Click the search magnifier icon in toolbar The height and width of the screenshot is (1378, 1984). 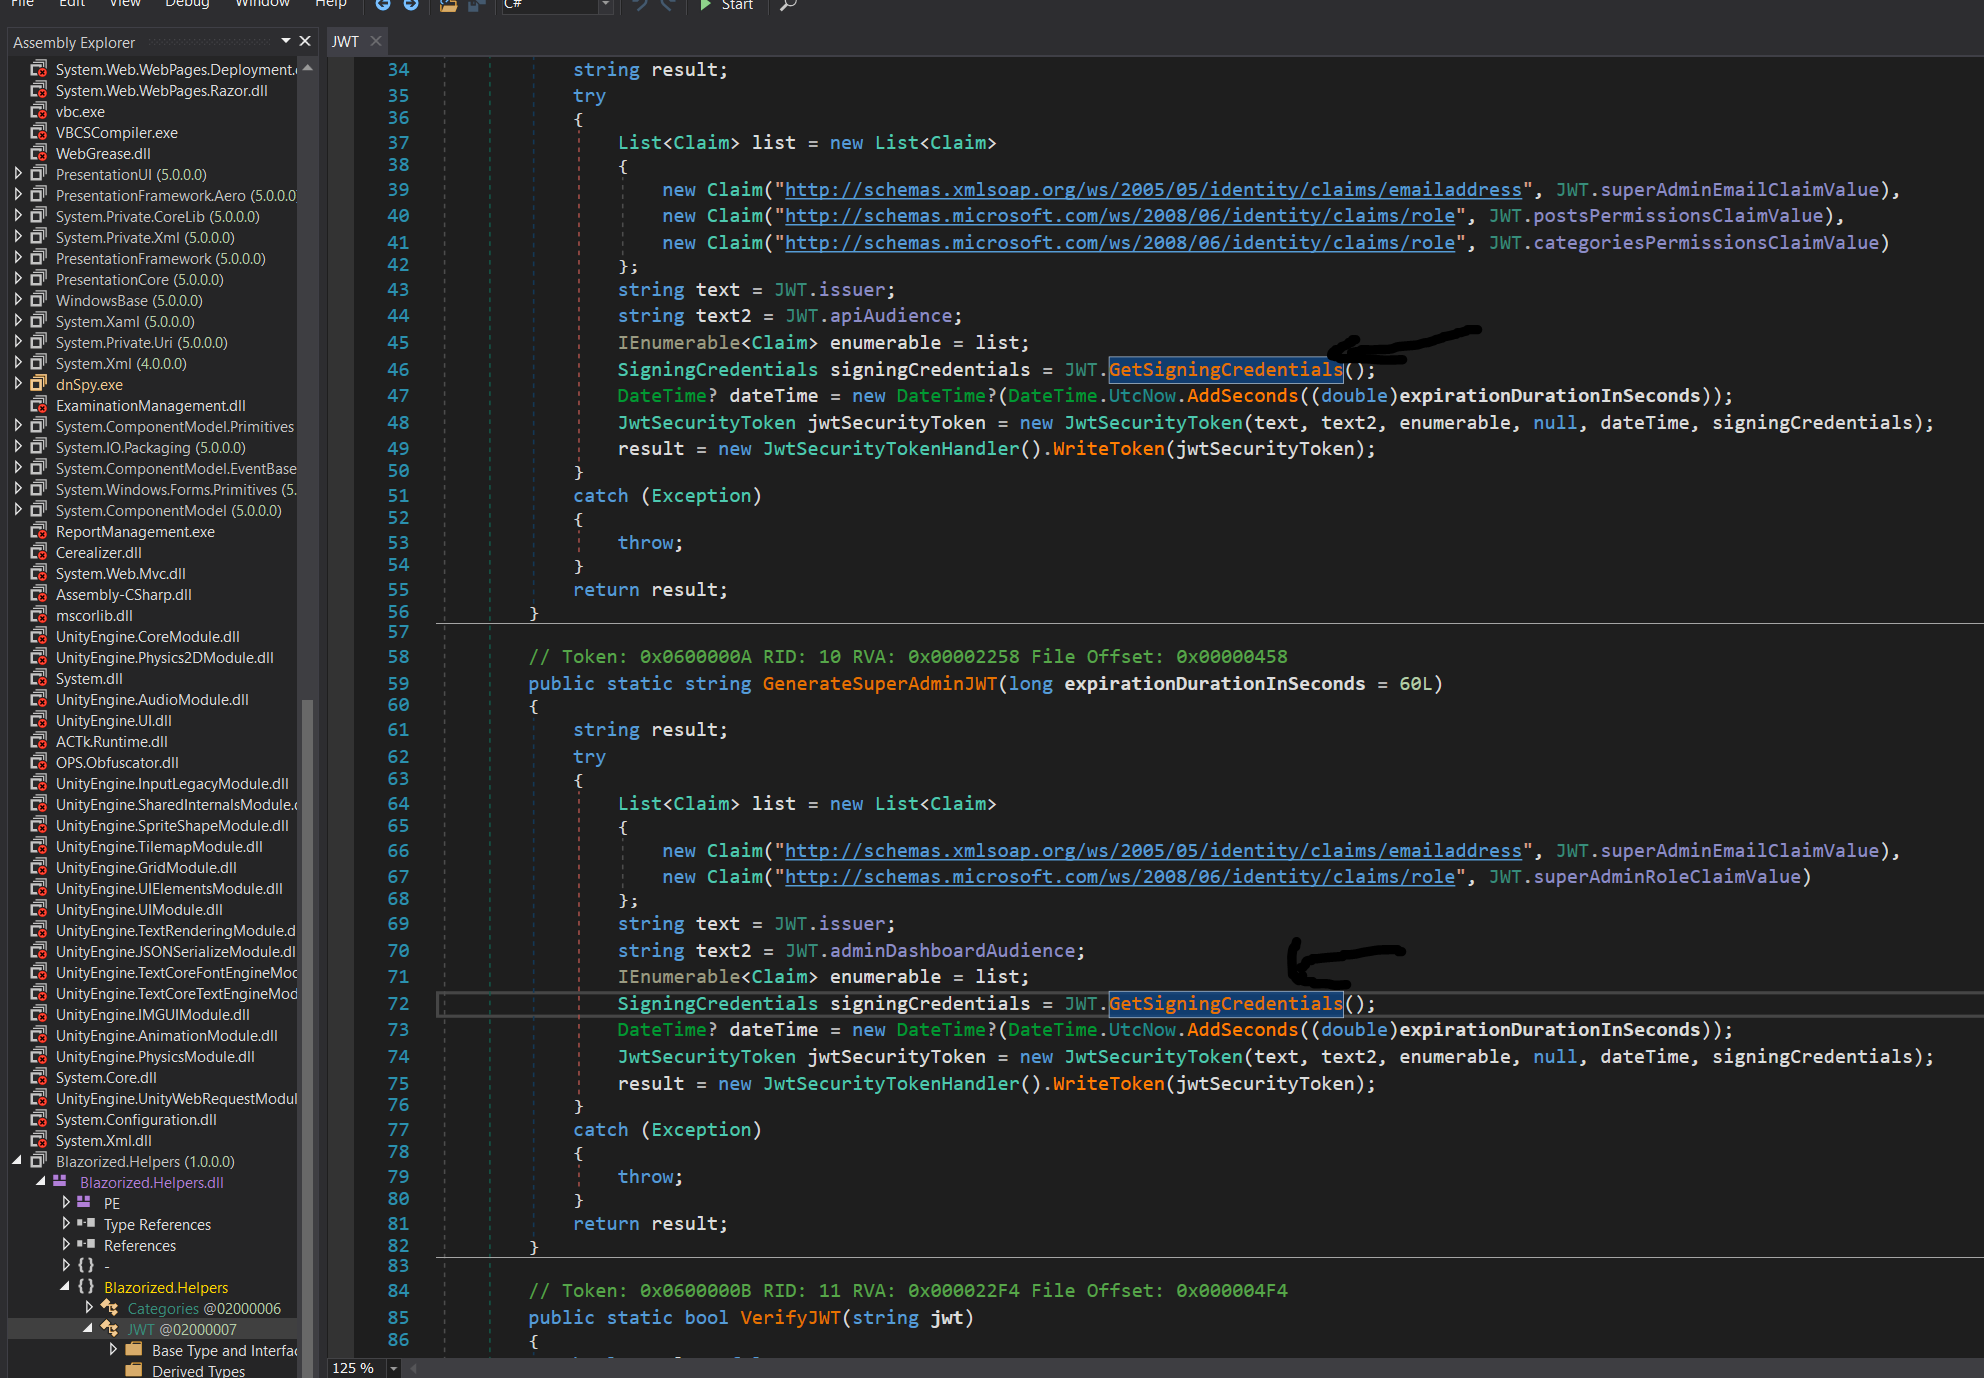click(x=788, y=5)
